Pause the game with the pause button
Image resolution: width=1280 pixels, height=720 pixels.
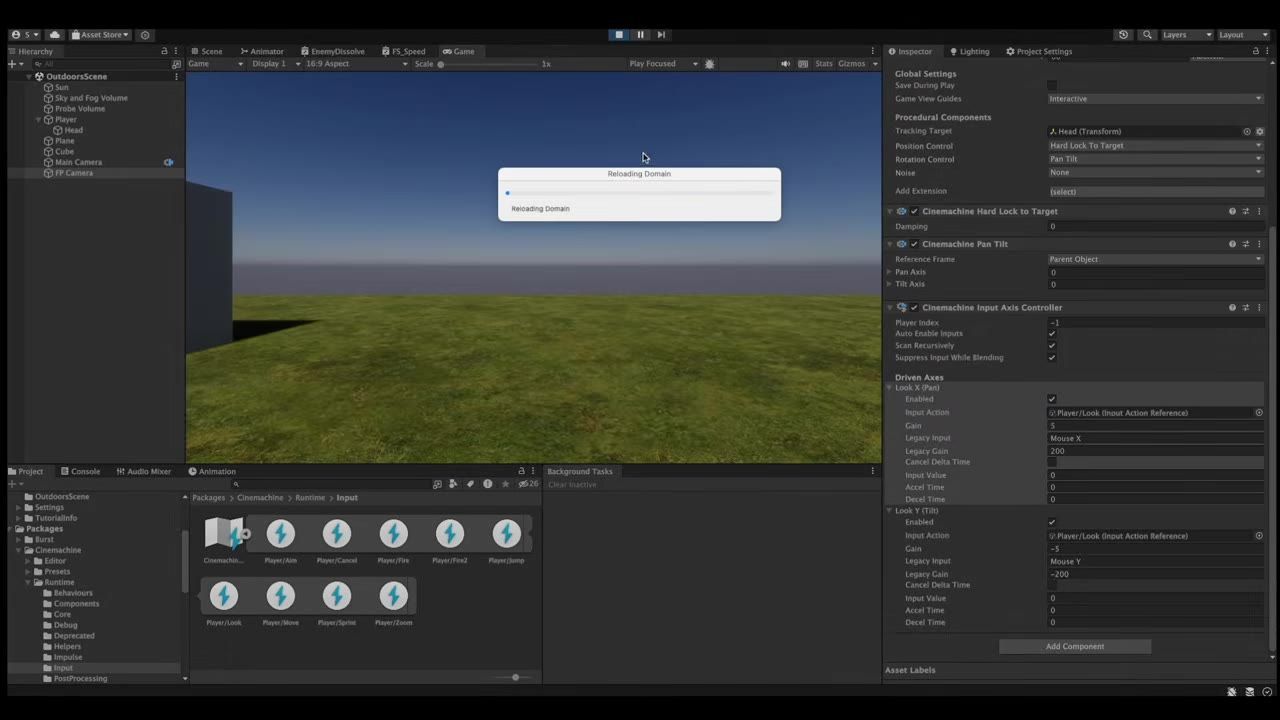640,35
